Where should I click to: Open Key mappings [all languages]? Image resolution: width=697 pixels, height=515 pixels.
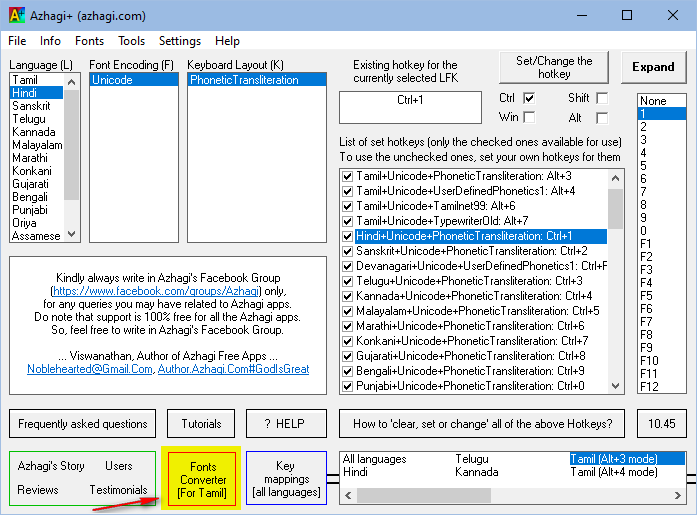point(286,478)
